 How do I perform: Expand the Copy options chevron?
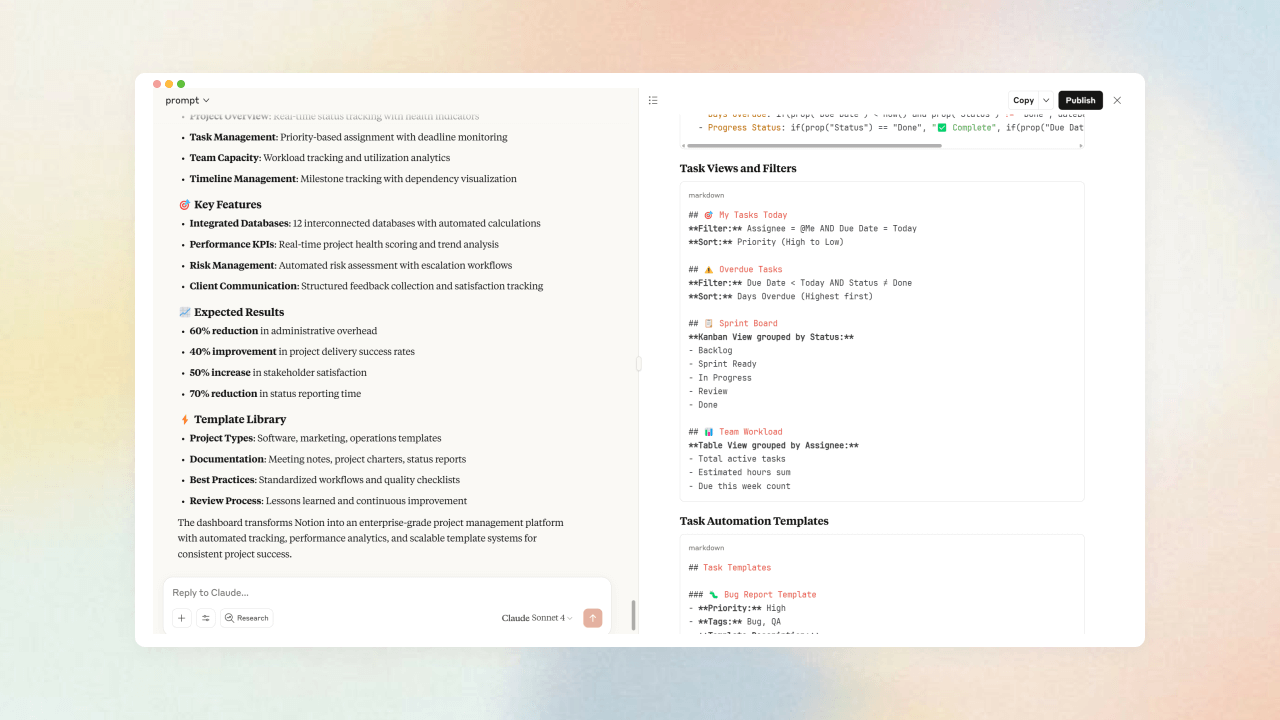tap(1046, 100)
